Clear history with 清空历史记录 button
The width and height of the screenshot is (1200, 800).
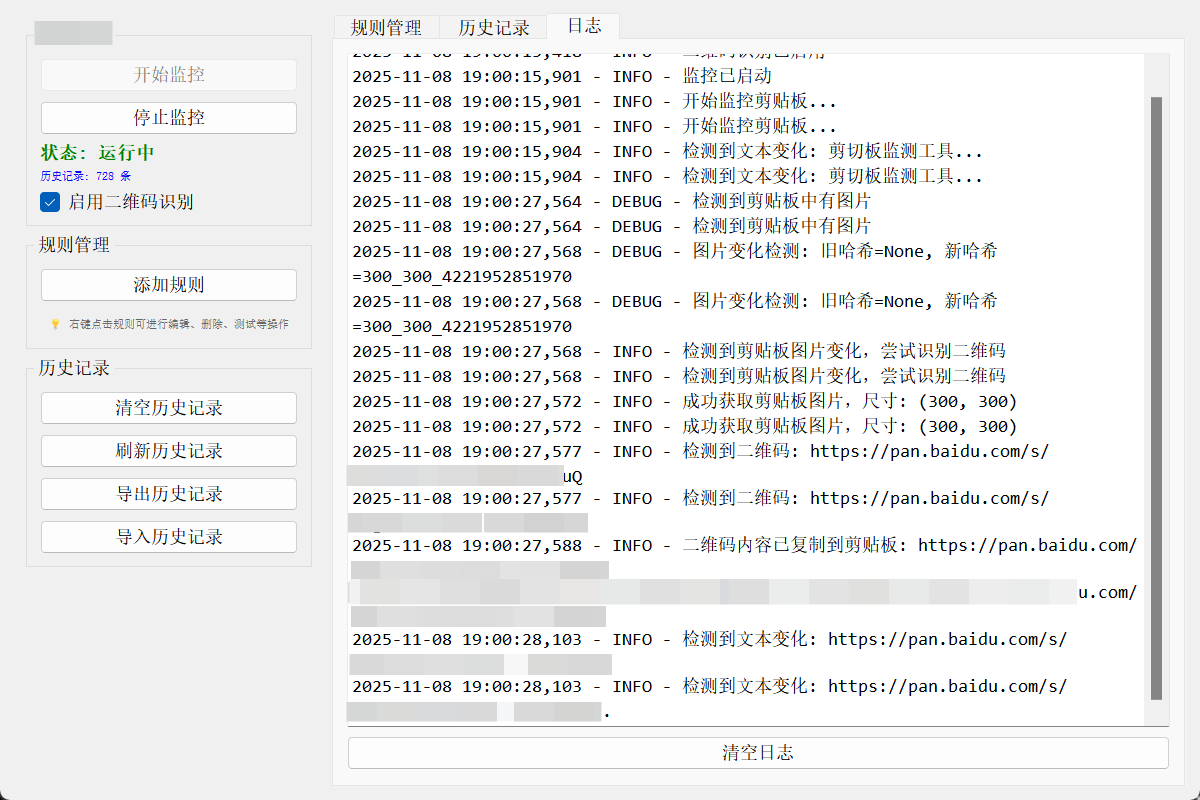tap(169, 408)
